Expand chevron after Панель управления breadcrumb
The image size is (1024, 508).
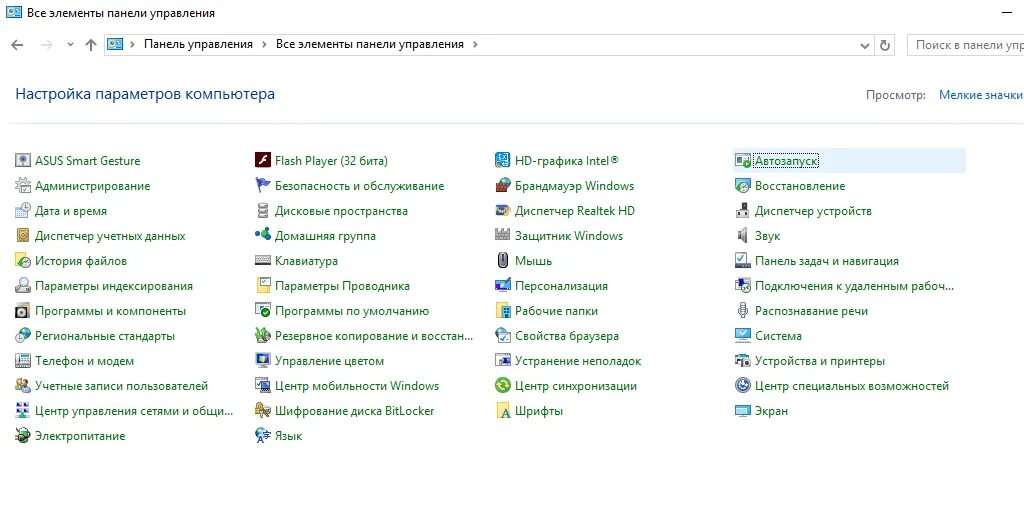point(264,44)
